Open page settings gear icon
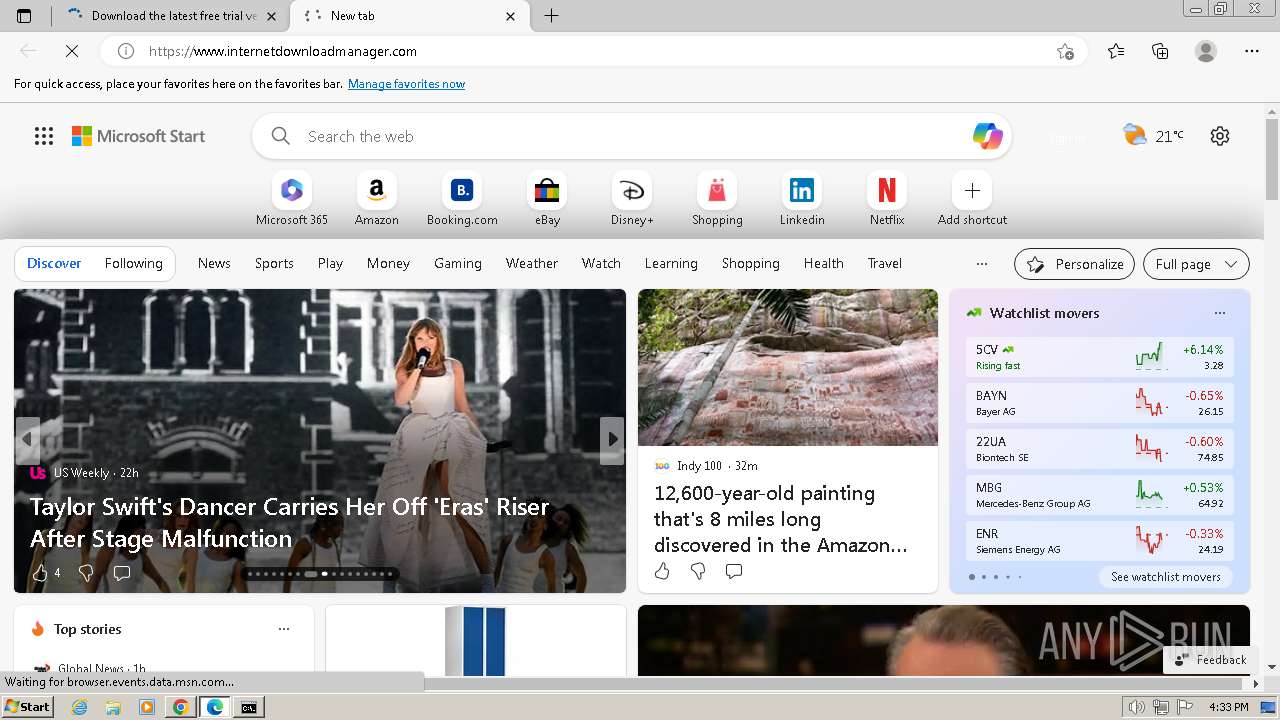 (x=1220, y=136)
